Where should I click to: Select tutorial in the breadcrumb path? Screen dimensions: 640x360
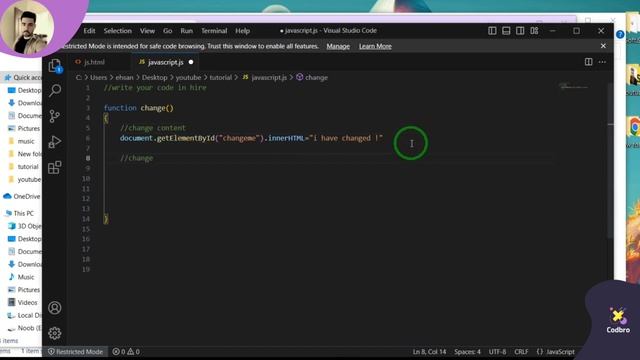220,77
